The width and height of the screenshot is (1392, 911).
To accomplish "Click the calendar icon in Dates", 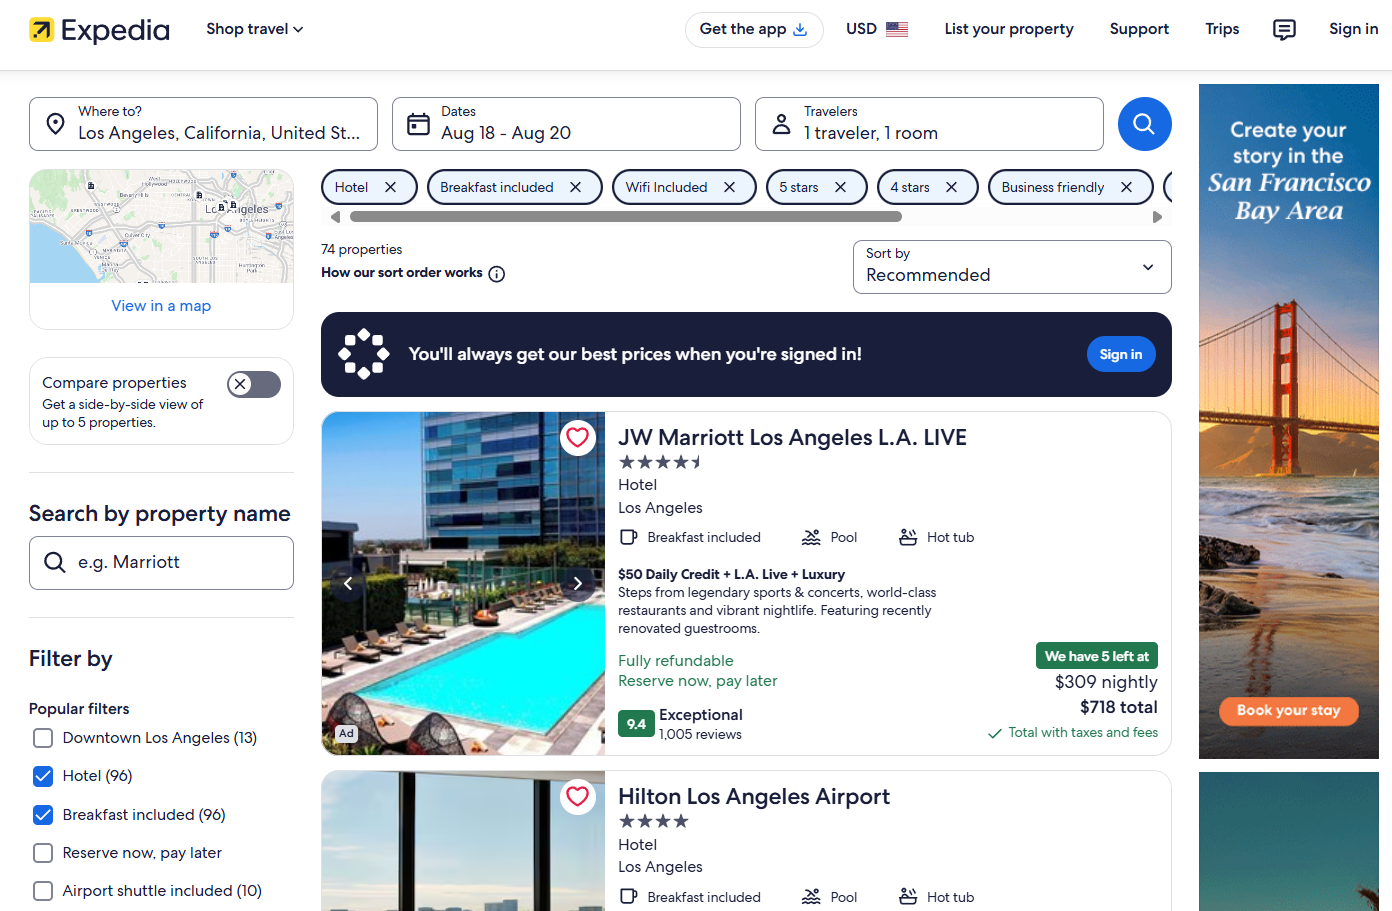I will [419, 124].
